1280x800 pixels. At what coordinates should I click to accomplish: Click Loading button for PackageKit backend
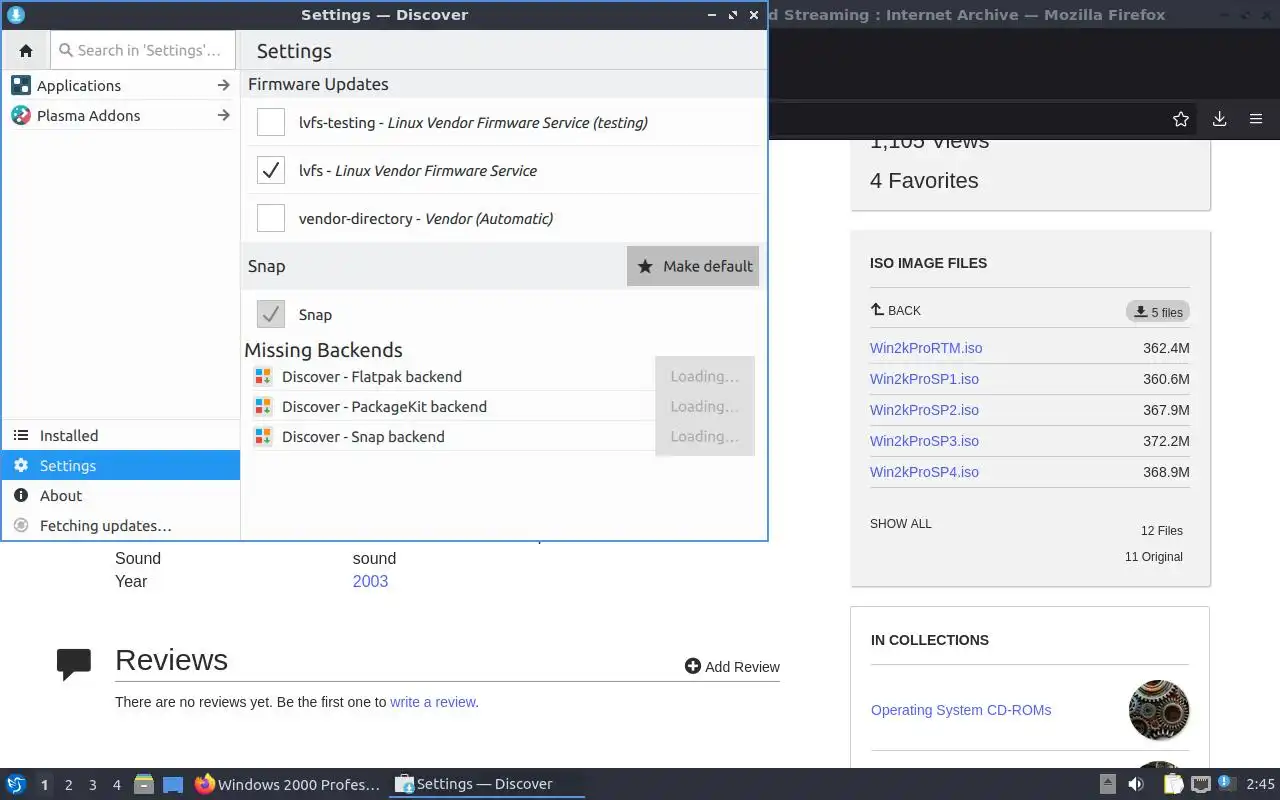point(705,406)
